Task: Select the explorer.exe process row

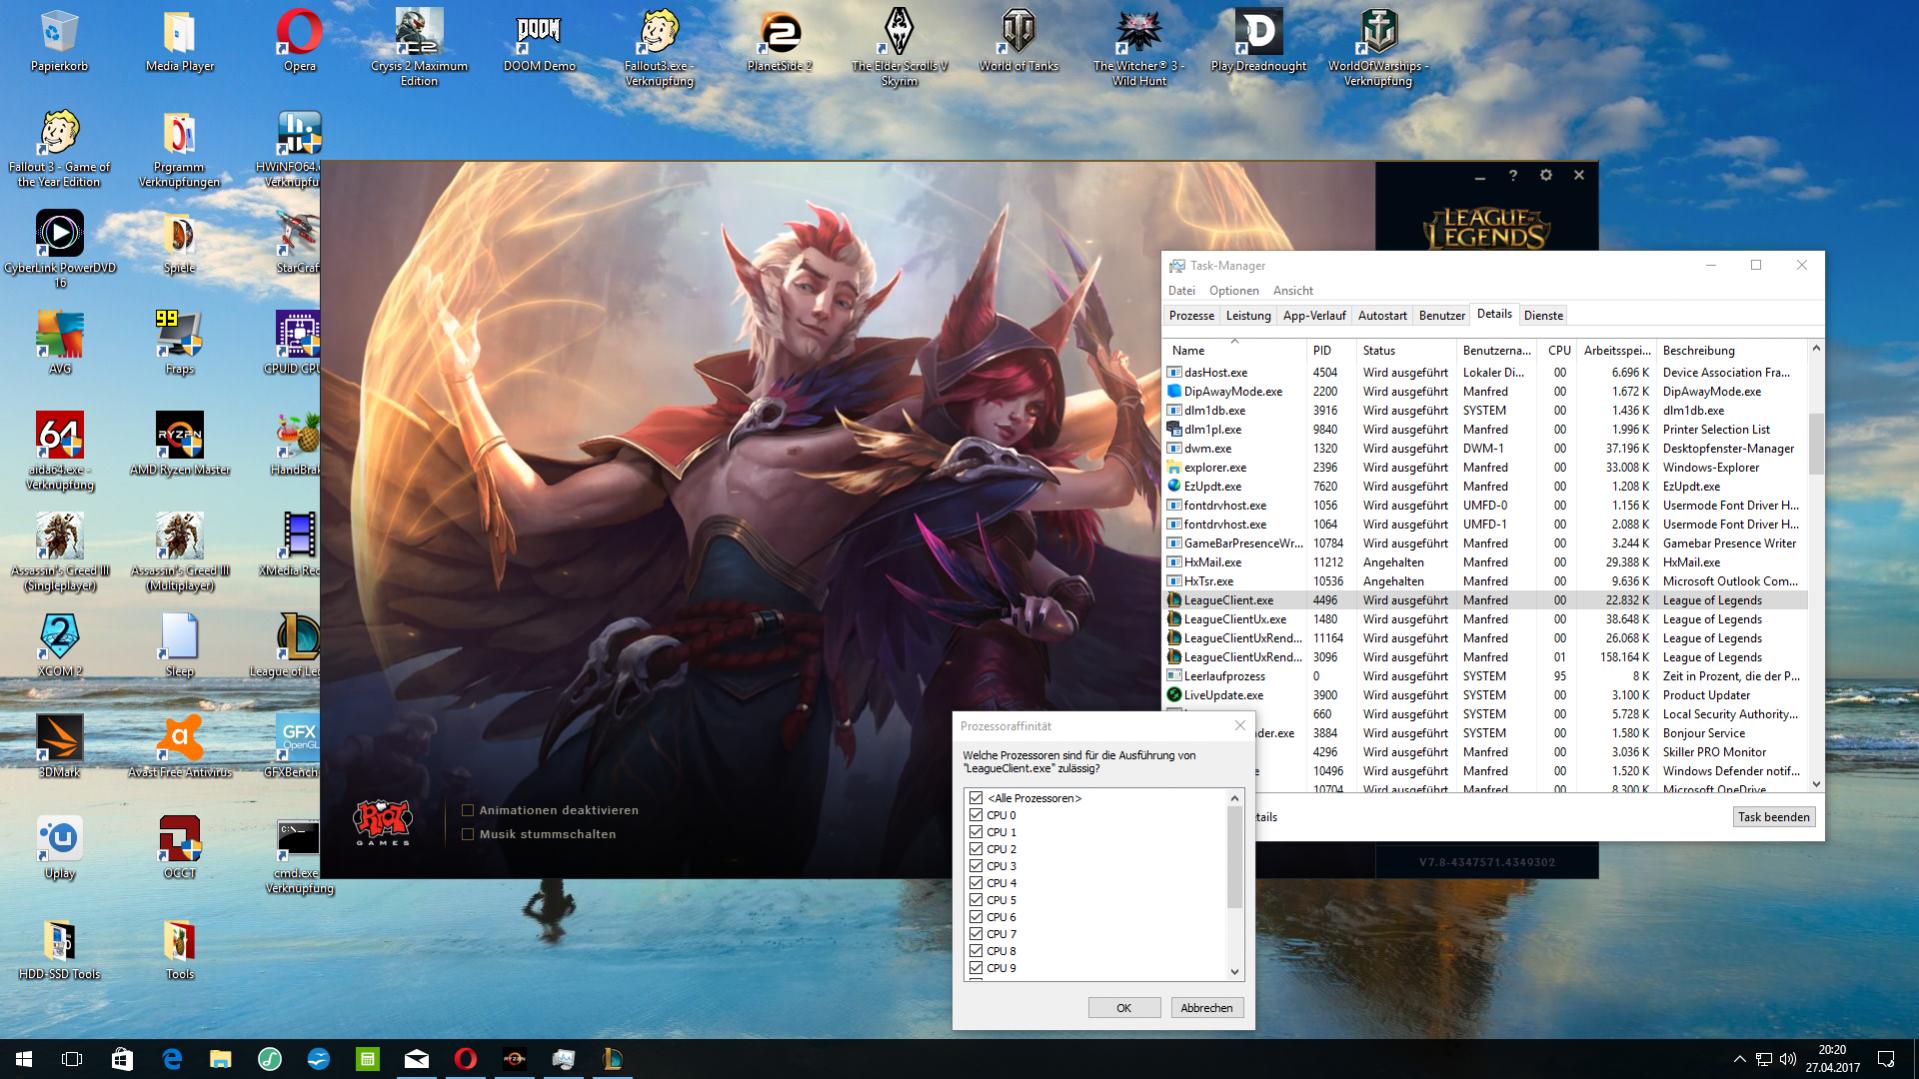Action: 1486,467
